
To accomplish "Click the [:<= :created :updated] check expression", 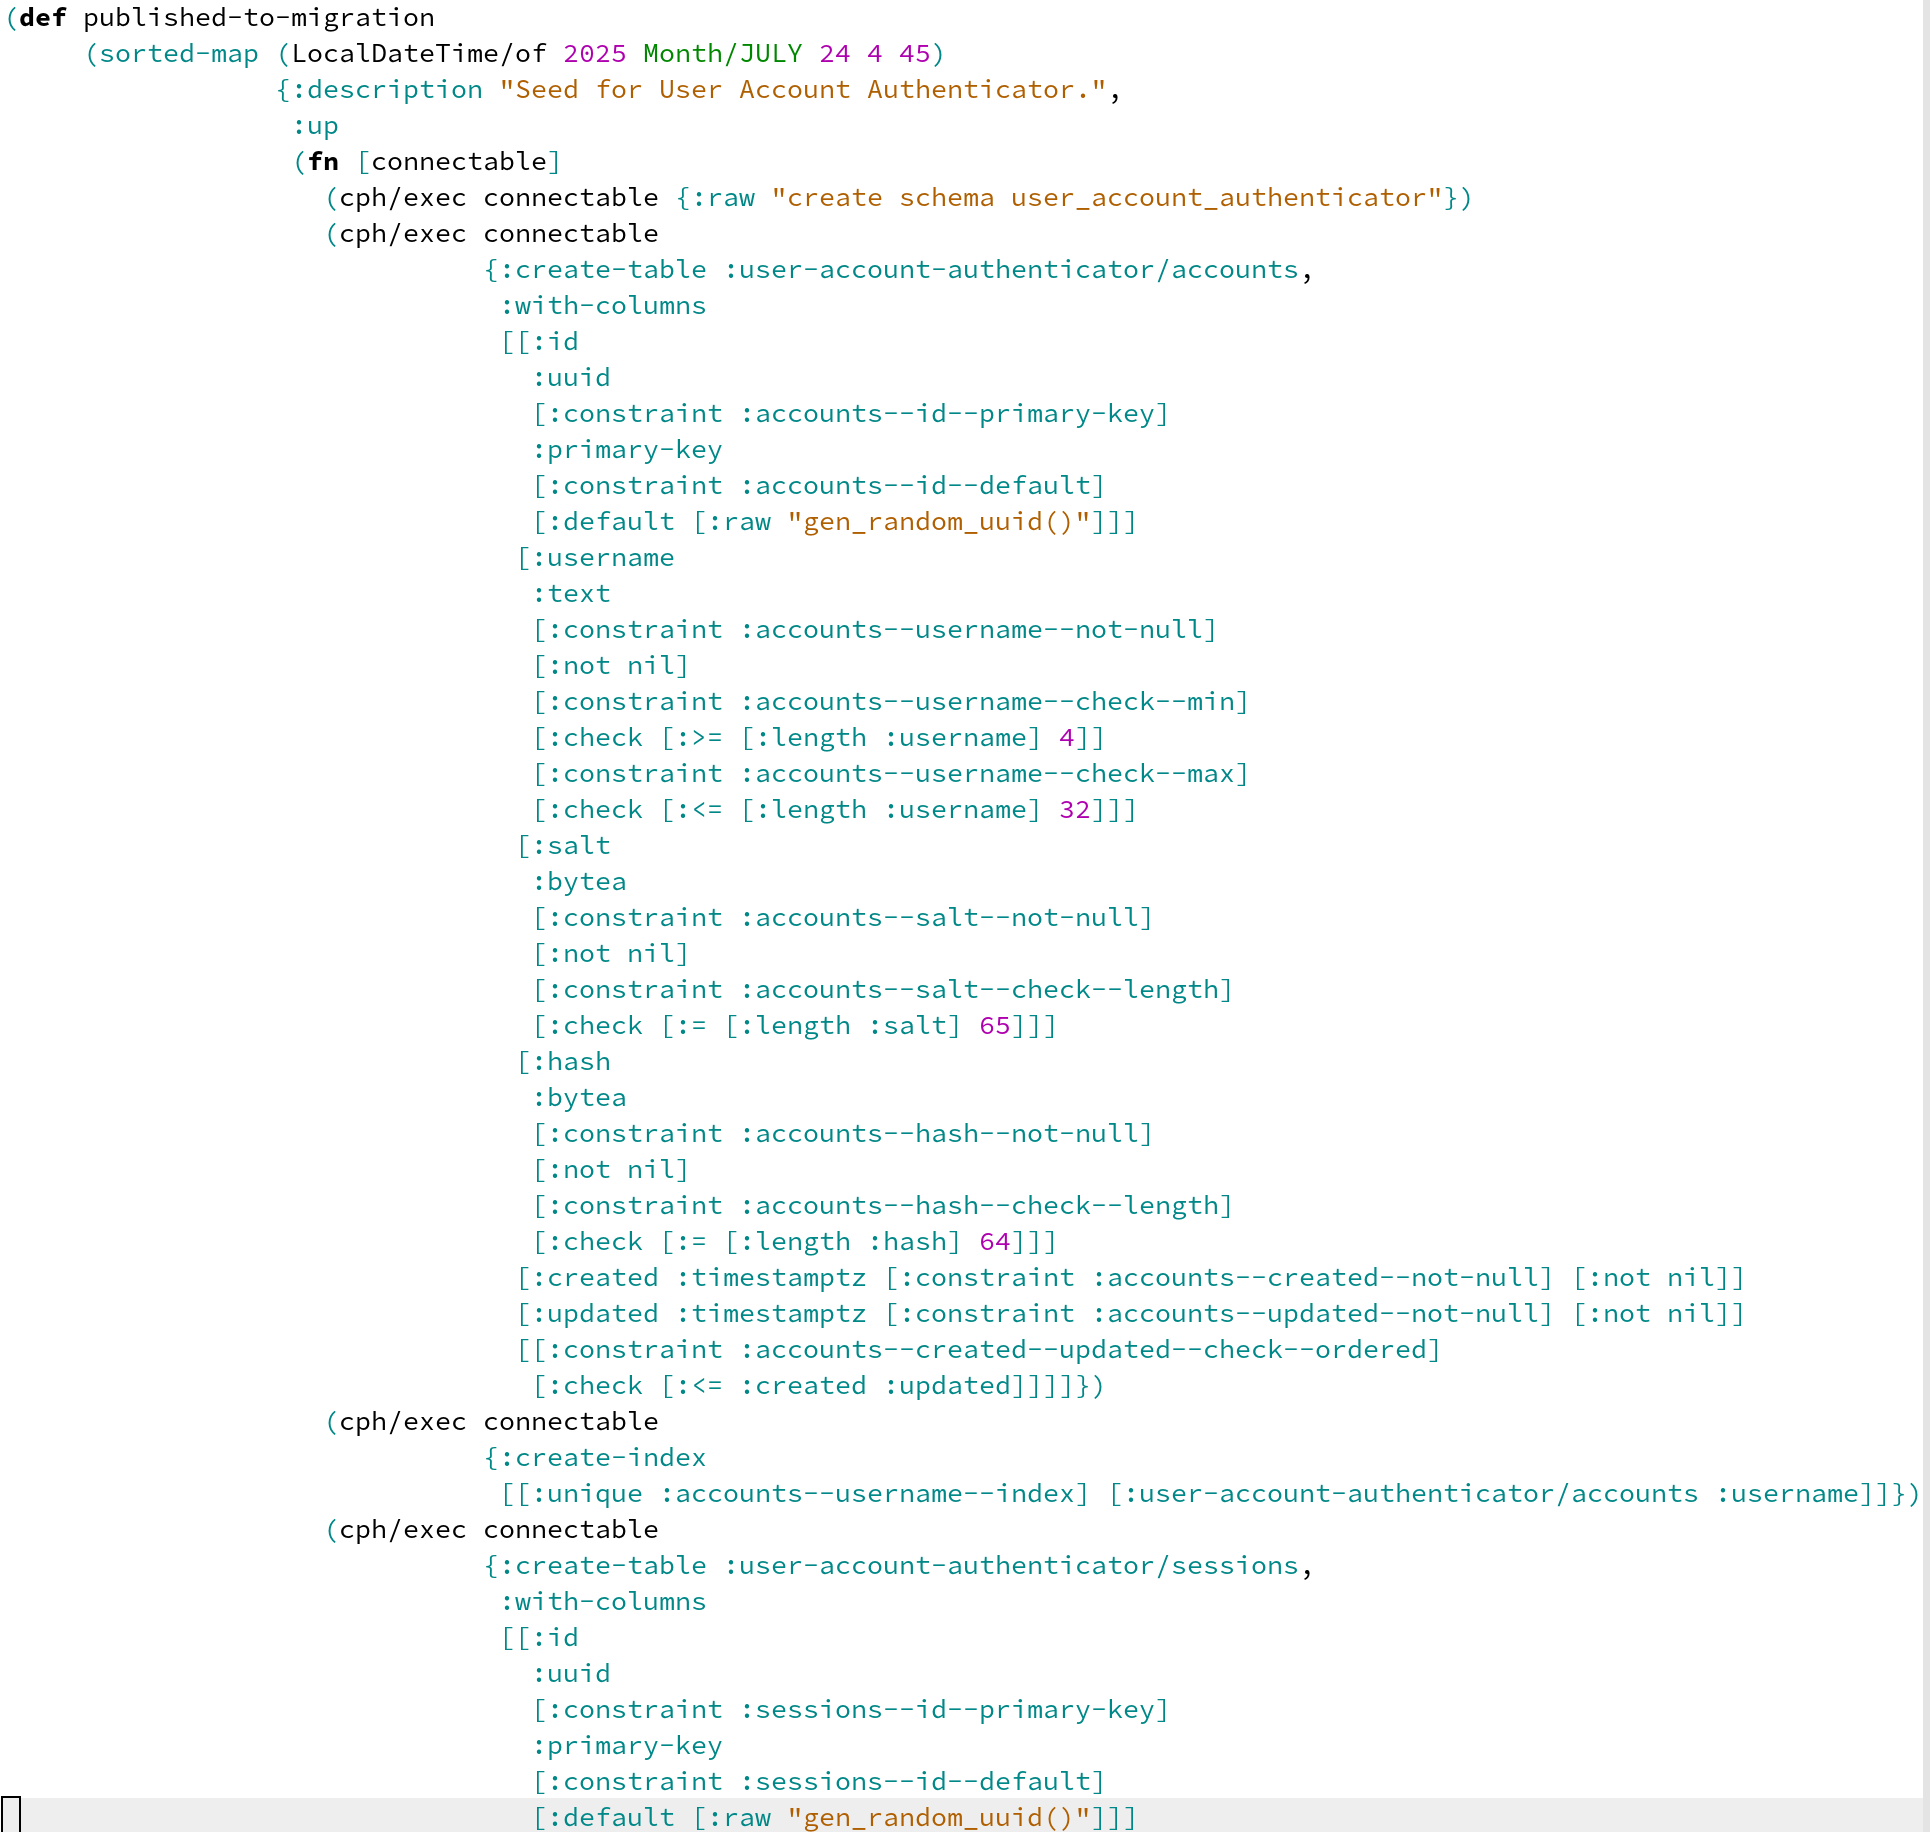I will [843, 1386].
